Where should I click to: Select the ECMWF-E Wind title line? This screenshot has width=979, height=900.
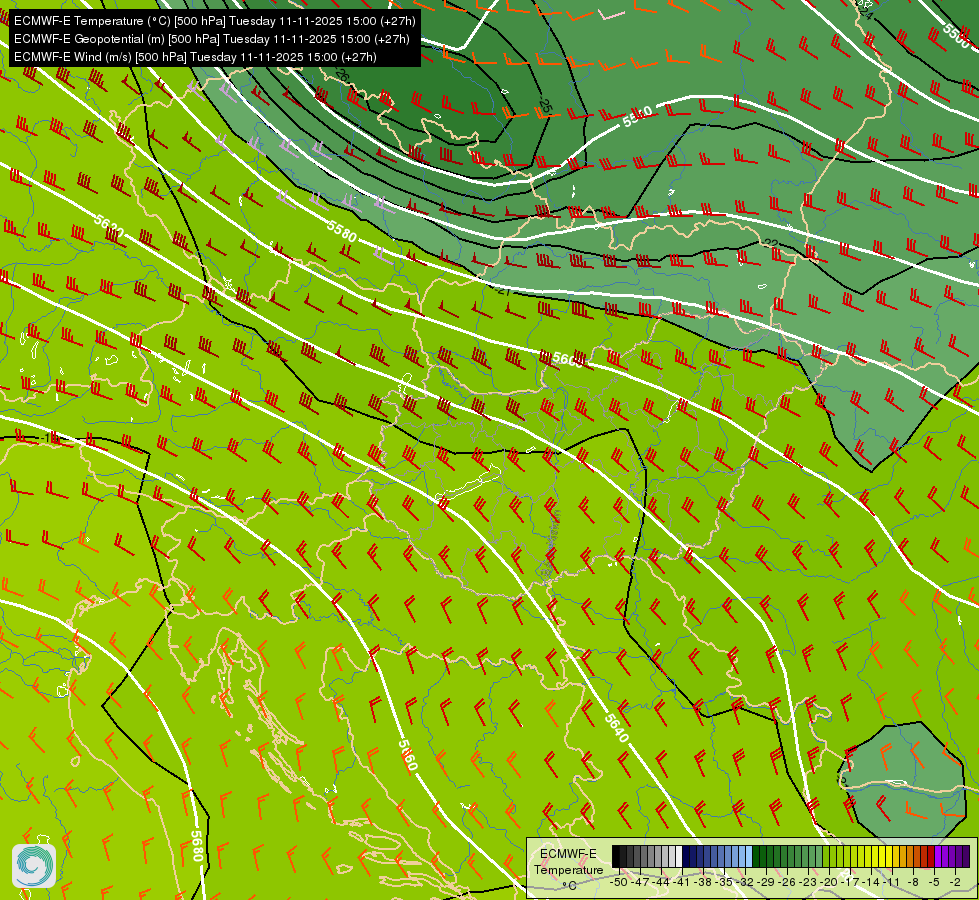coord(195,57)
